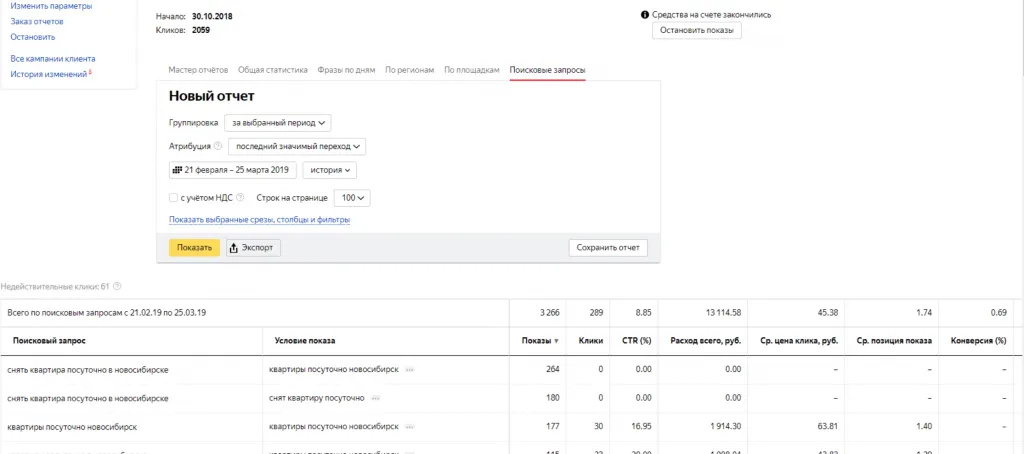Click the help icon next to с учётом НДС
Image resolution: width=1024 pixels, height=454 pixels.
pyautogui.click(x=240, y=197)
